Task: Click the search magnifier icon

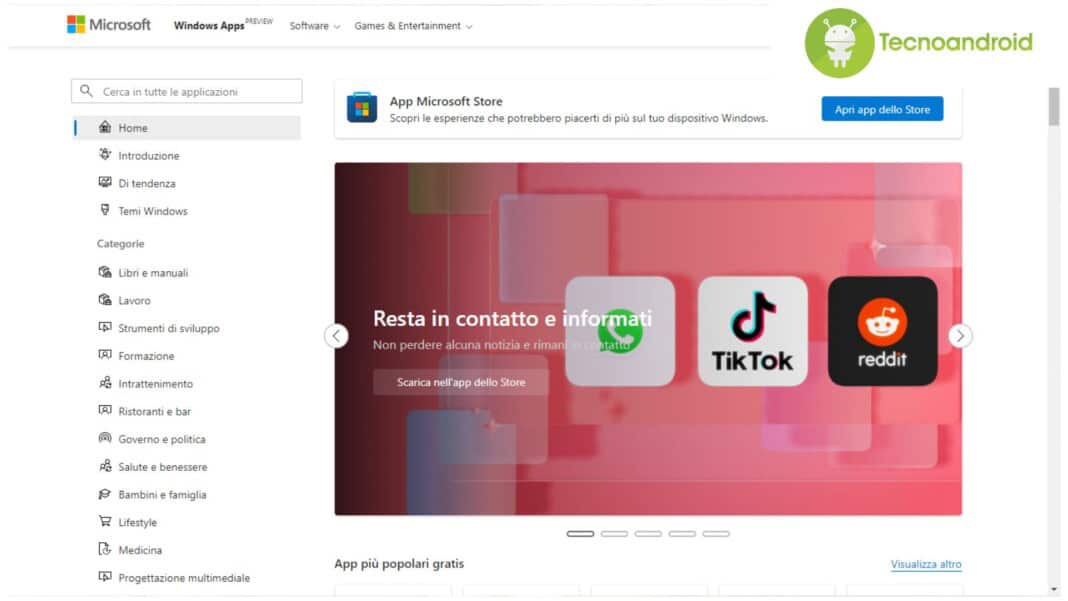Action: pos(86,91)
